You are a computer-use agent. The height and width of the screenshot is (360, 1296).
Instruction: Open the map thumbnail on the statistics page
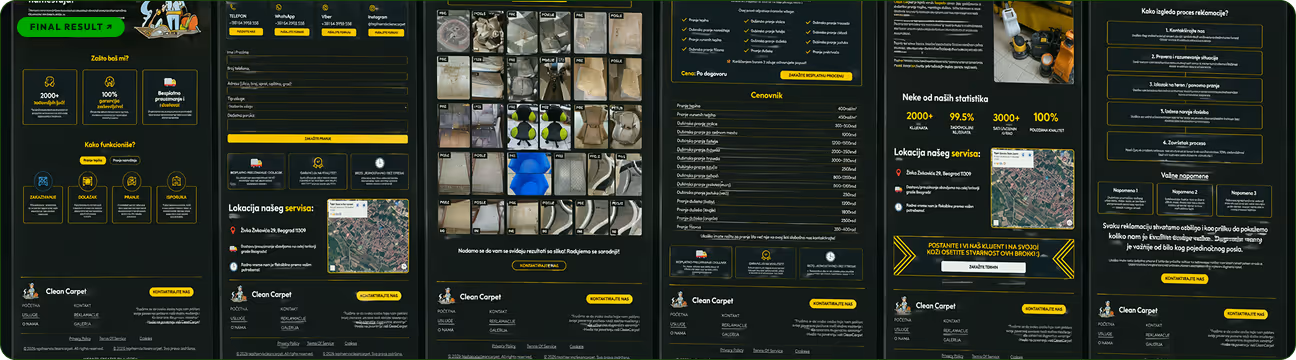[x=1032, y=188]
